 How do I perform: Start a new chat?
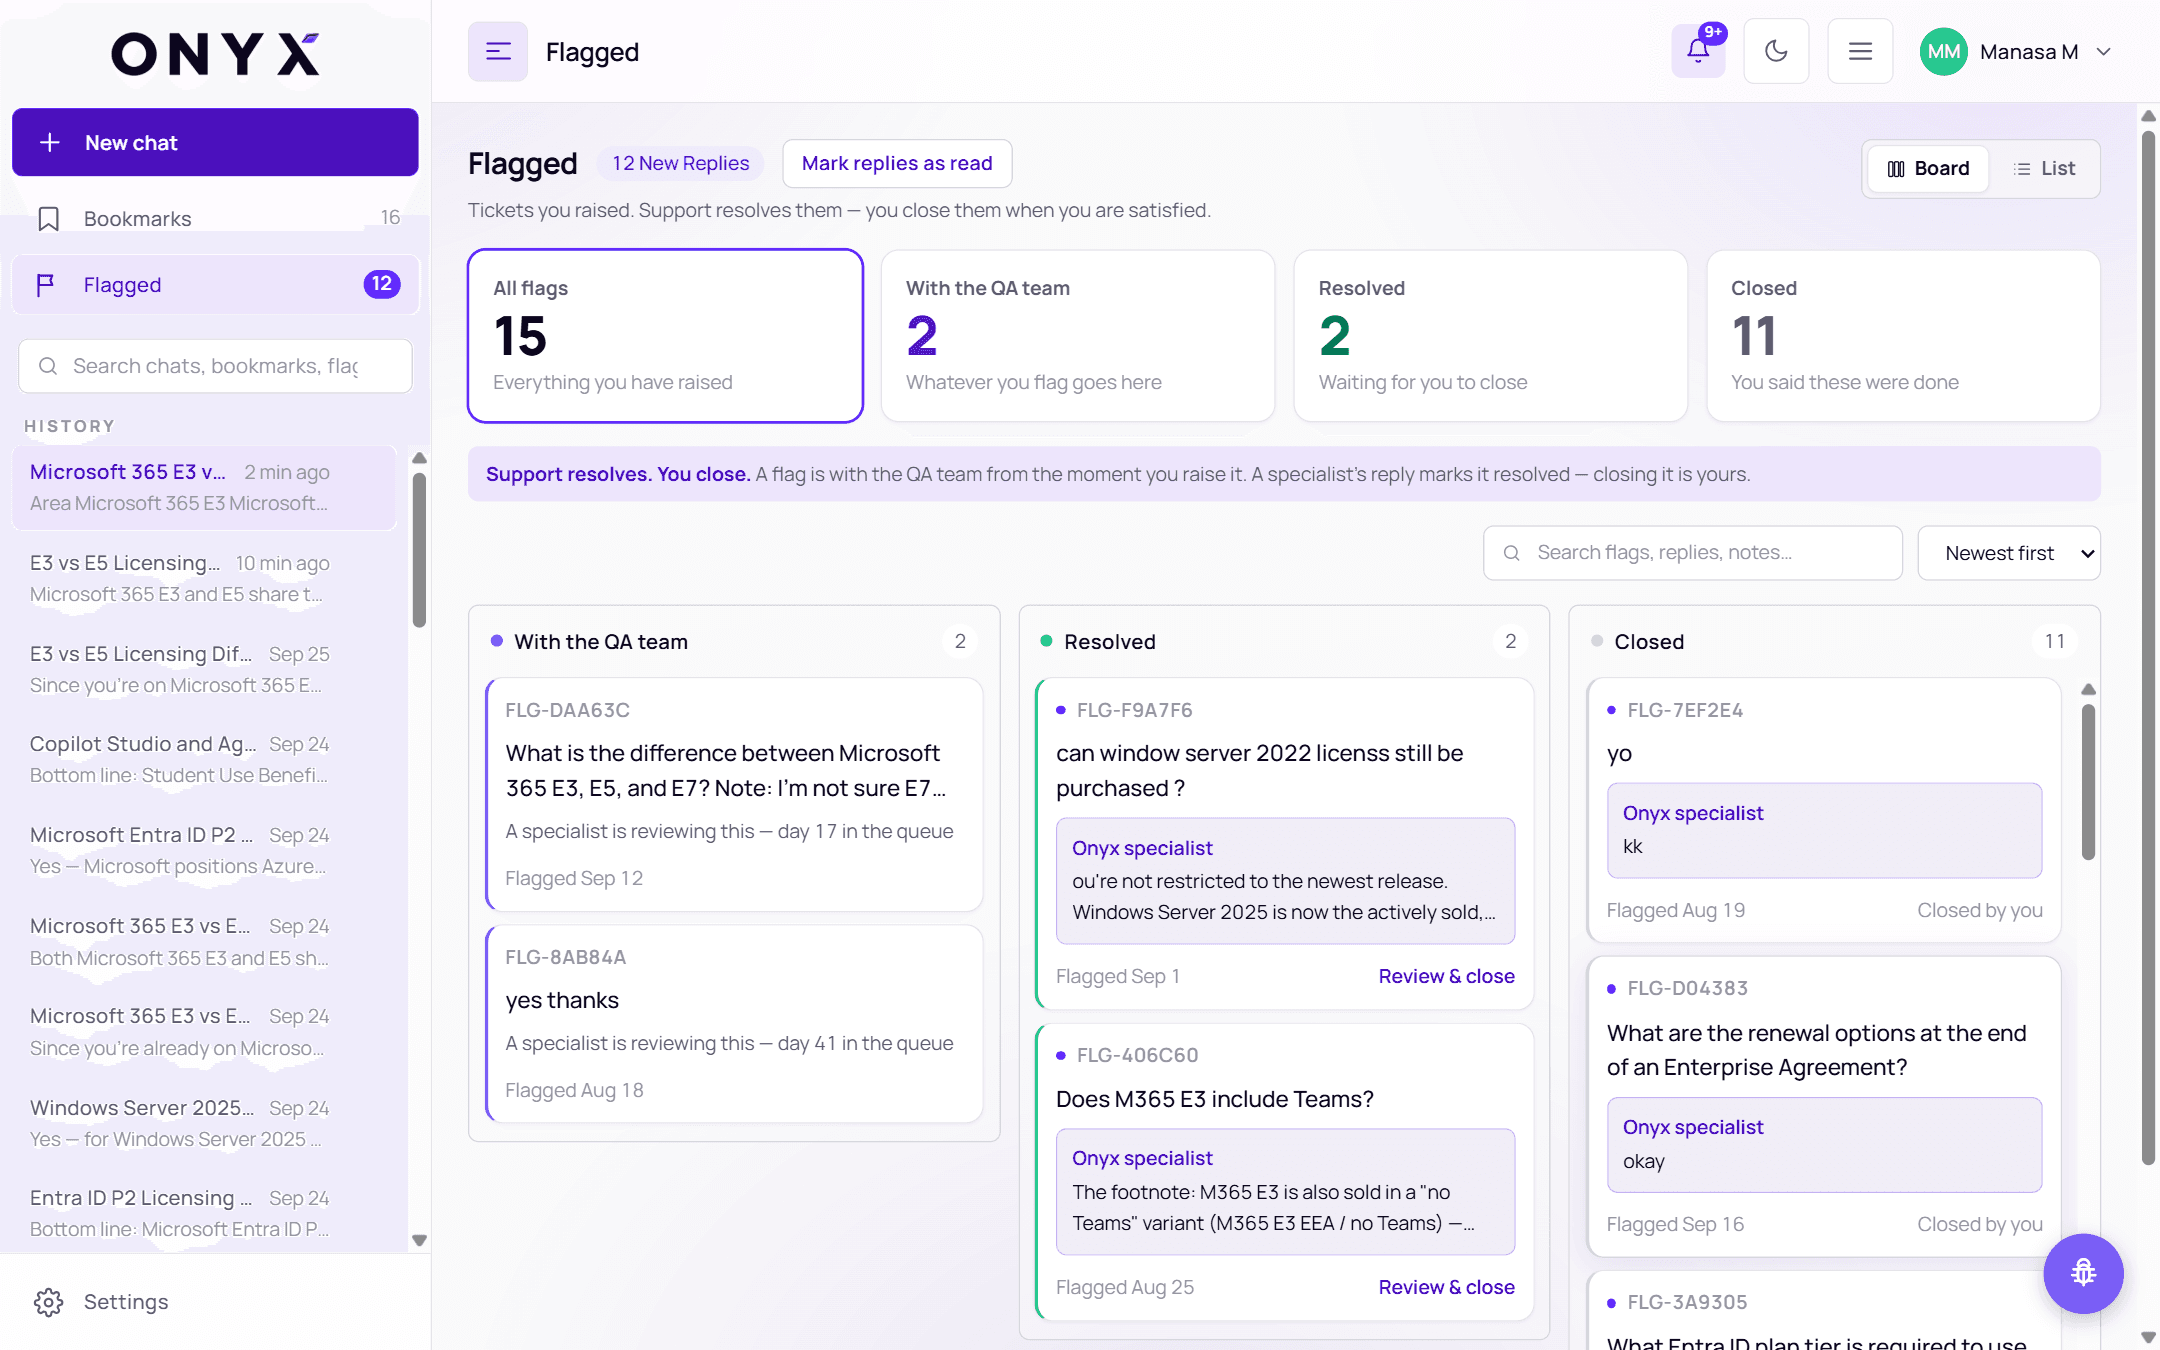click(215, 142)
